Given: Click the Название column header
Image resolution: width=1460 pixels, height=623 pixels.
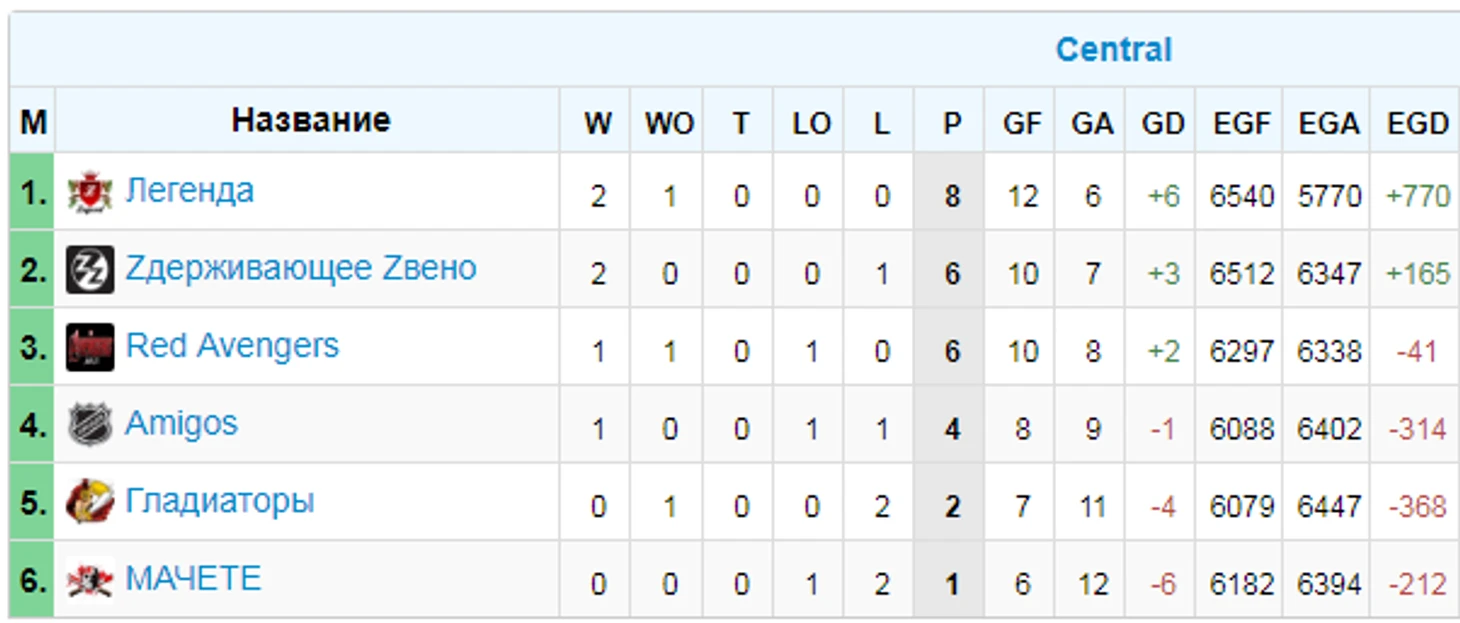Looking at the screenshot, I should click(310, 121).
